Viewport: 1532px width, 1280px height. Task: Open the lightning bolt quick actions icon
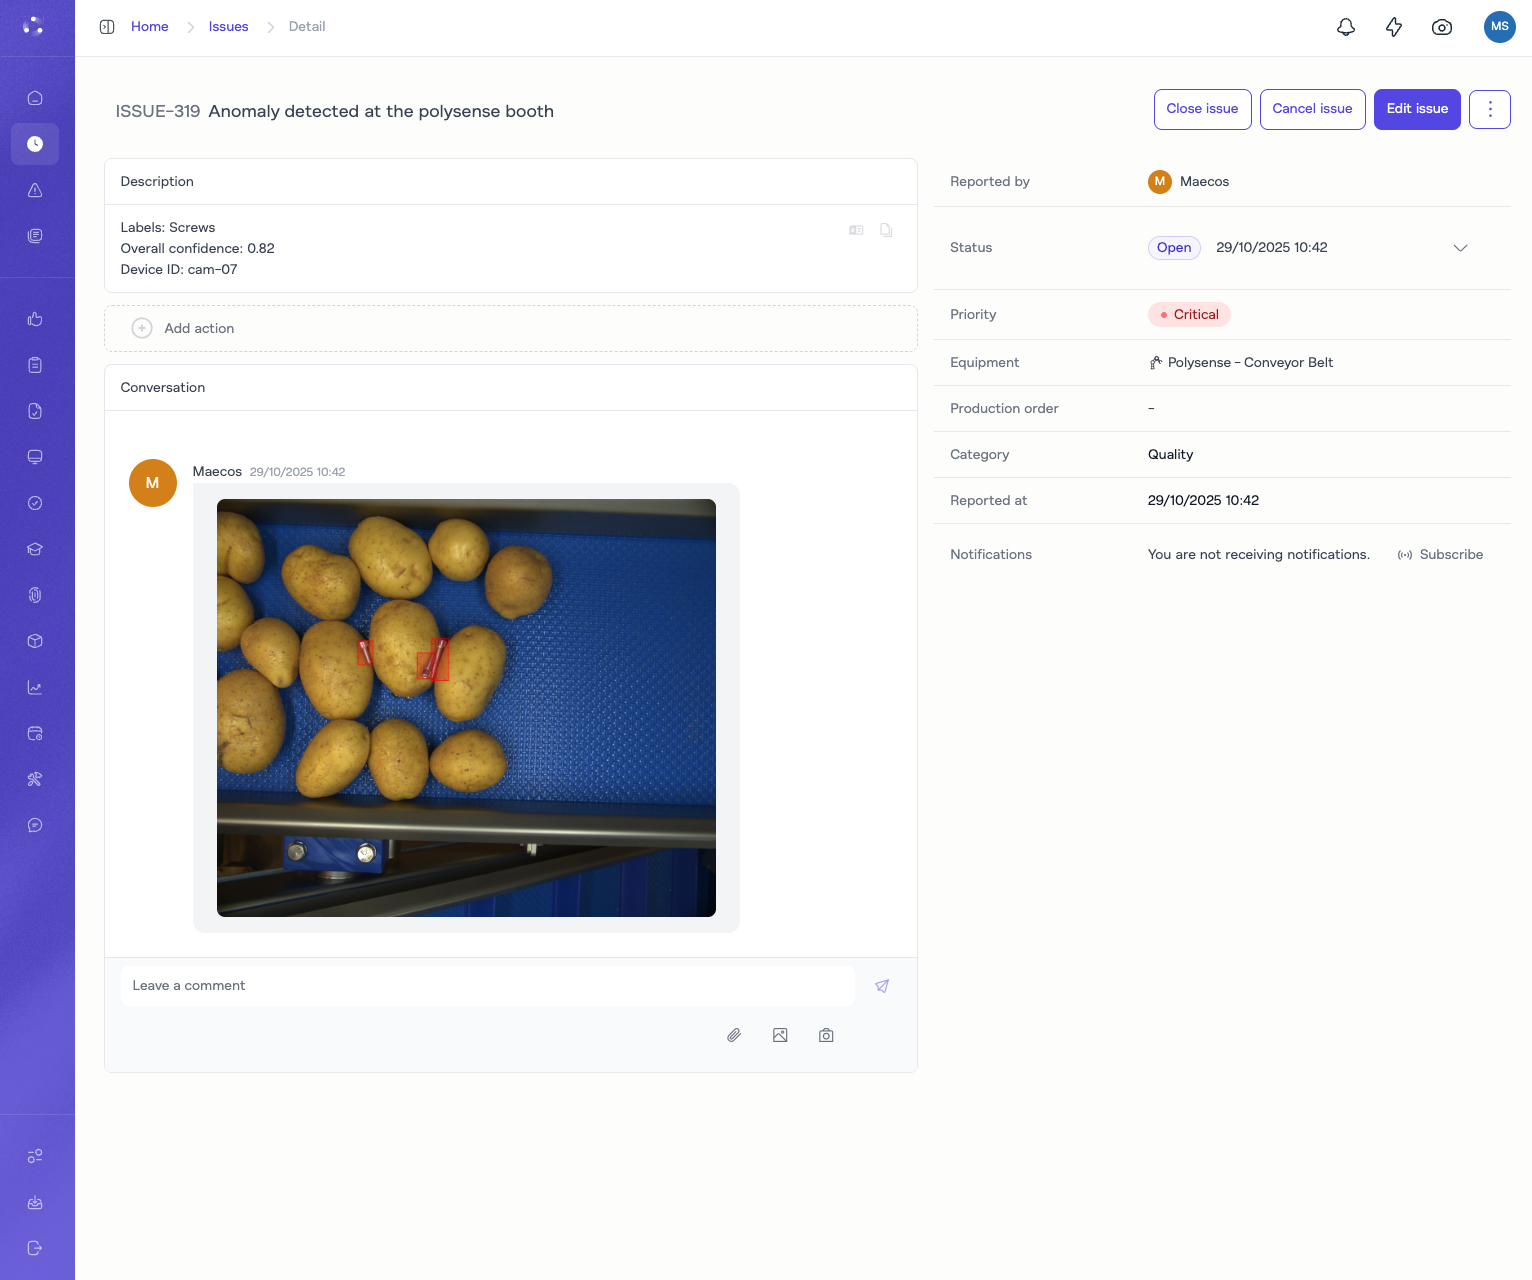[1393, 27]
